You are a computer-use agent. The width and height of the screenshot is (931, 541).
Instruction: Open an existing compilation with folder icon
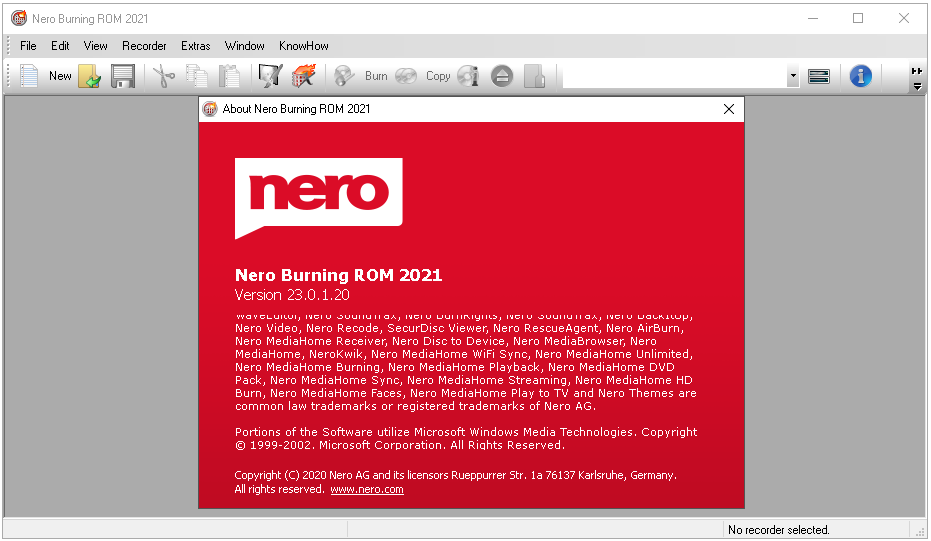tap(90, 76)
